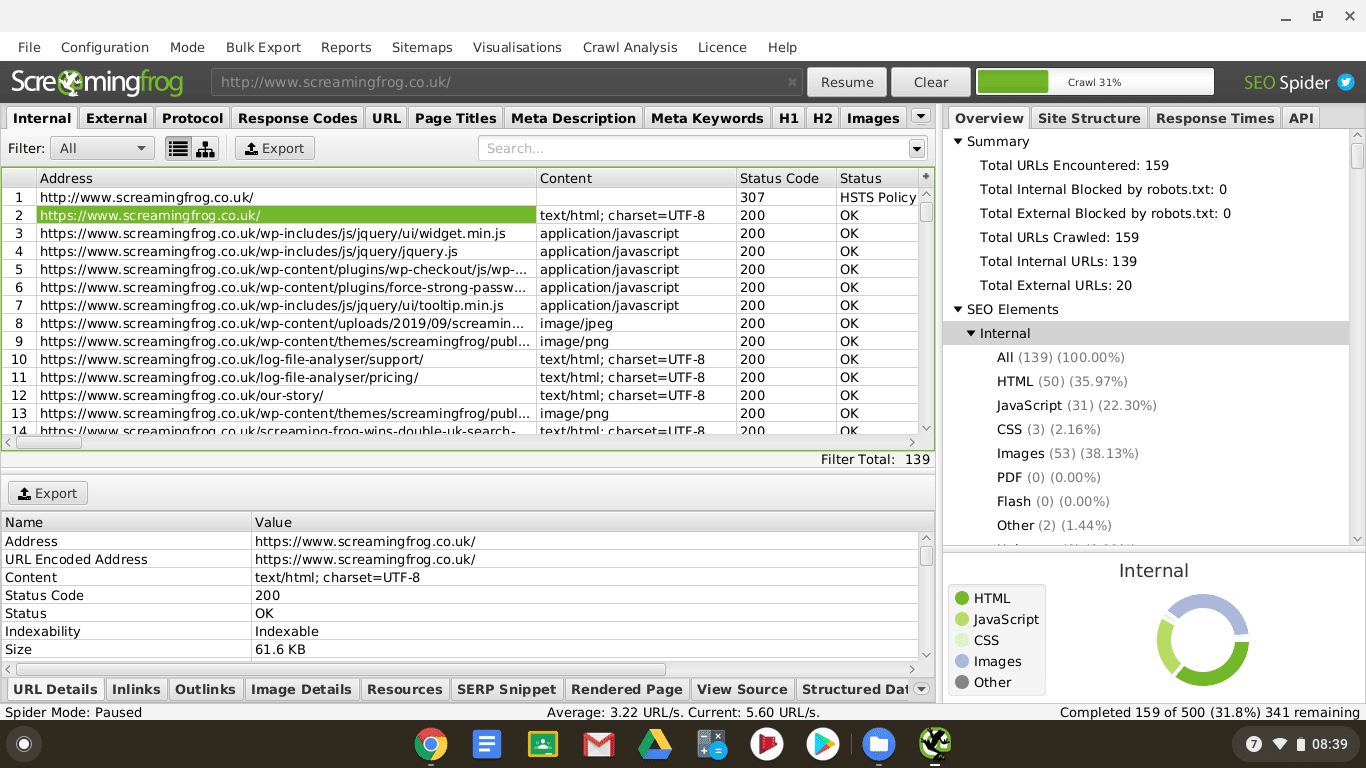Click the Images legend swatch
The width and height of the screenshot is (1366, 768).
[962, 661]
